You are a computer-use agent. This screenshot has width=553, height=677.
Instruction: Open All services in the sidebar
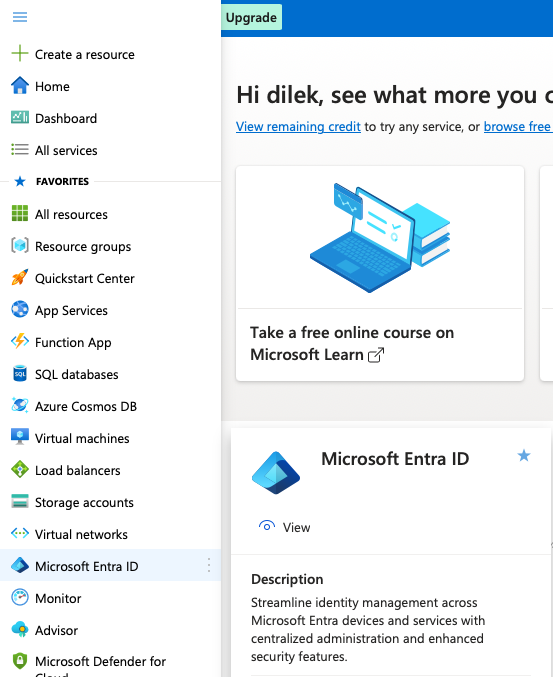(66, 151)
